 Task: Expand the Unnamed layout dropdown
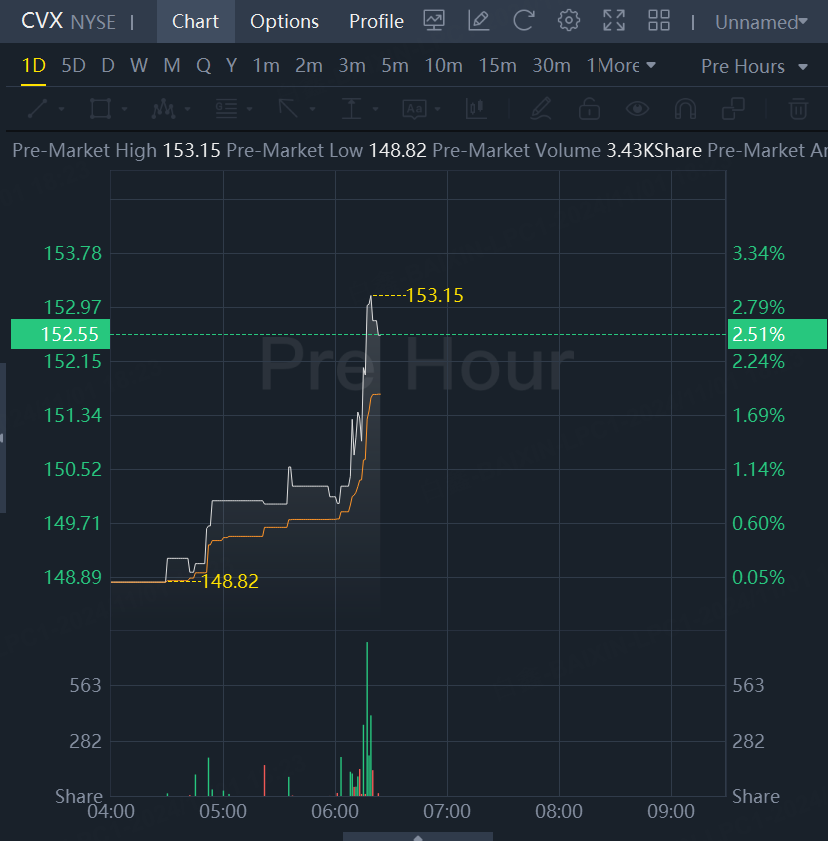[761, 22]
